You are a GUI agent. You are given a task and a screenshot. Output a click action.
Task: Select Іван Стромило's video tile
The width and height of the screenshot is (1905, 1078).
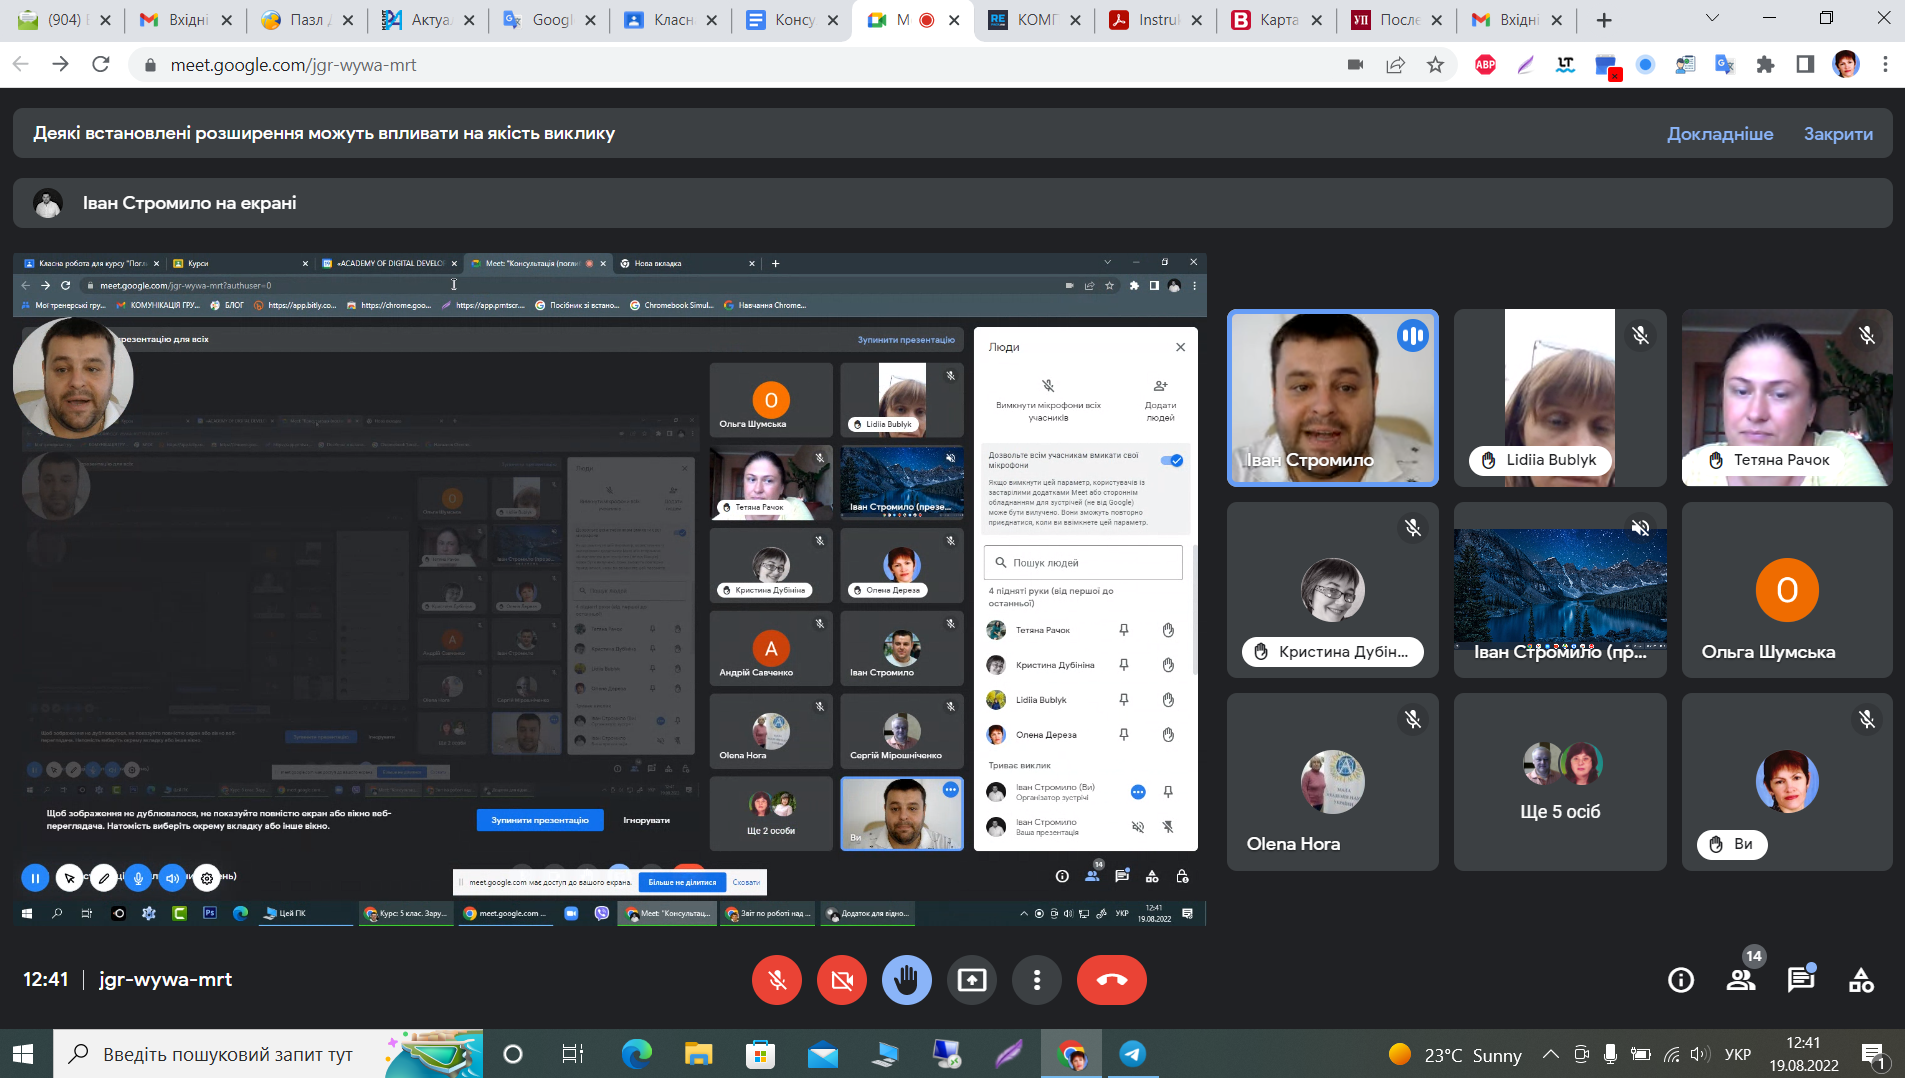click(x=1333, y=398)
